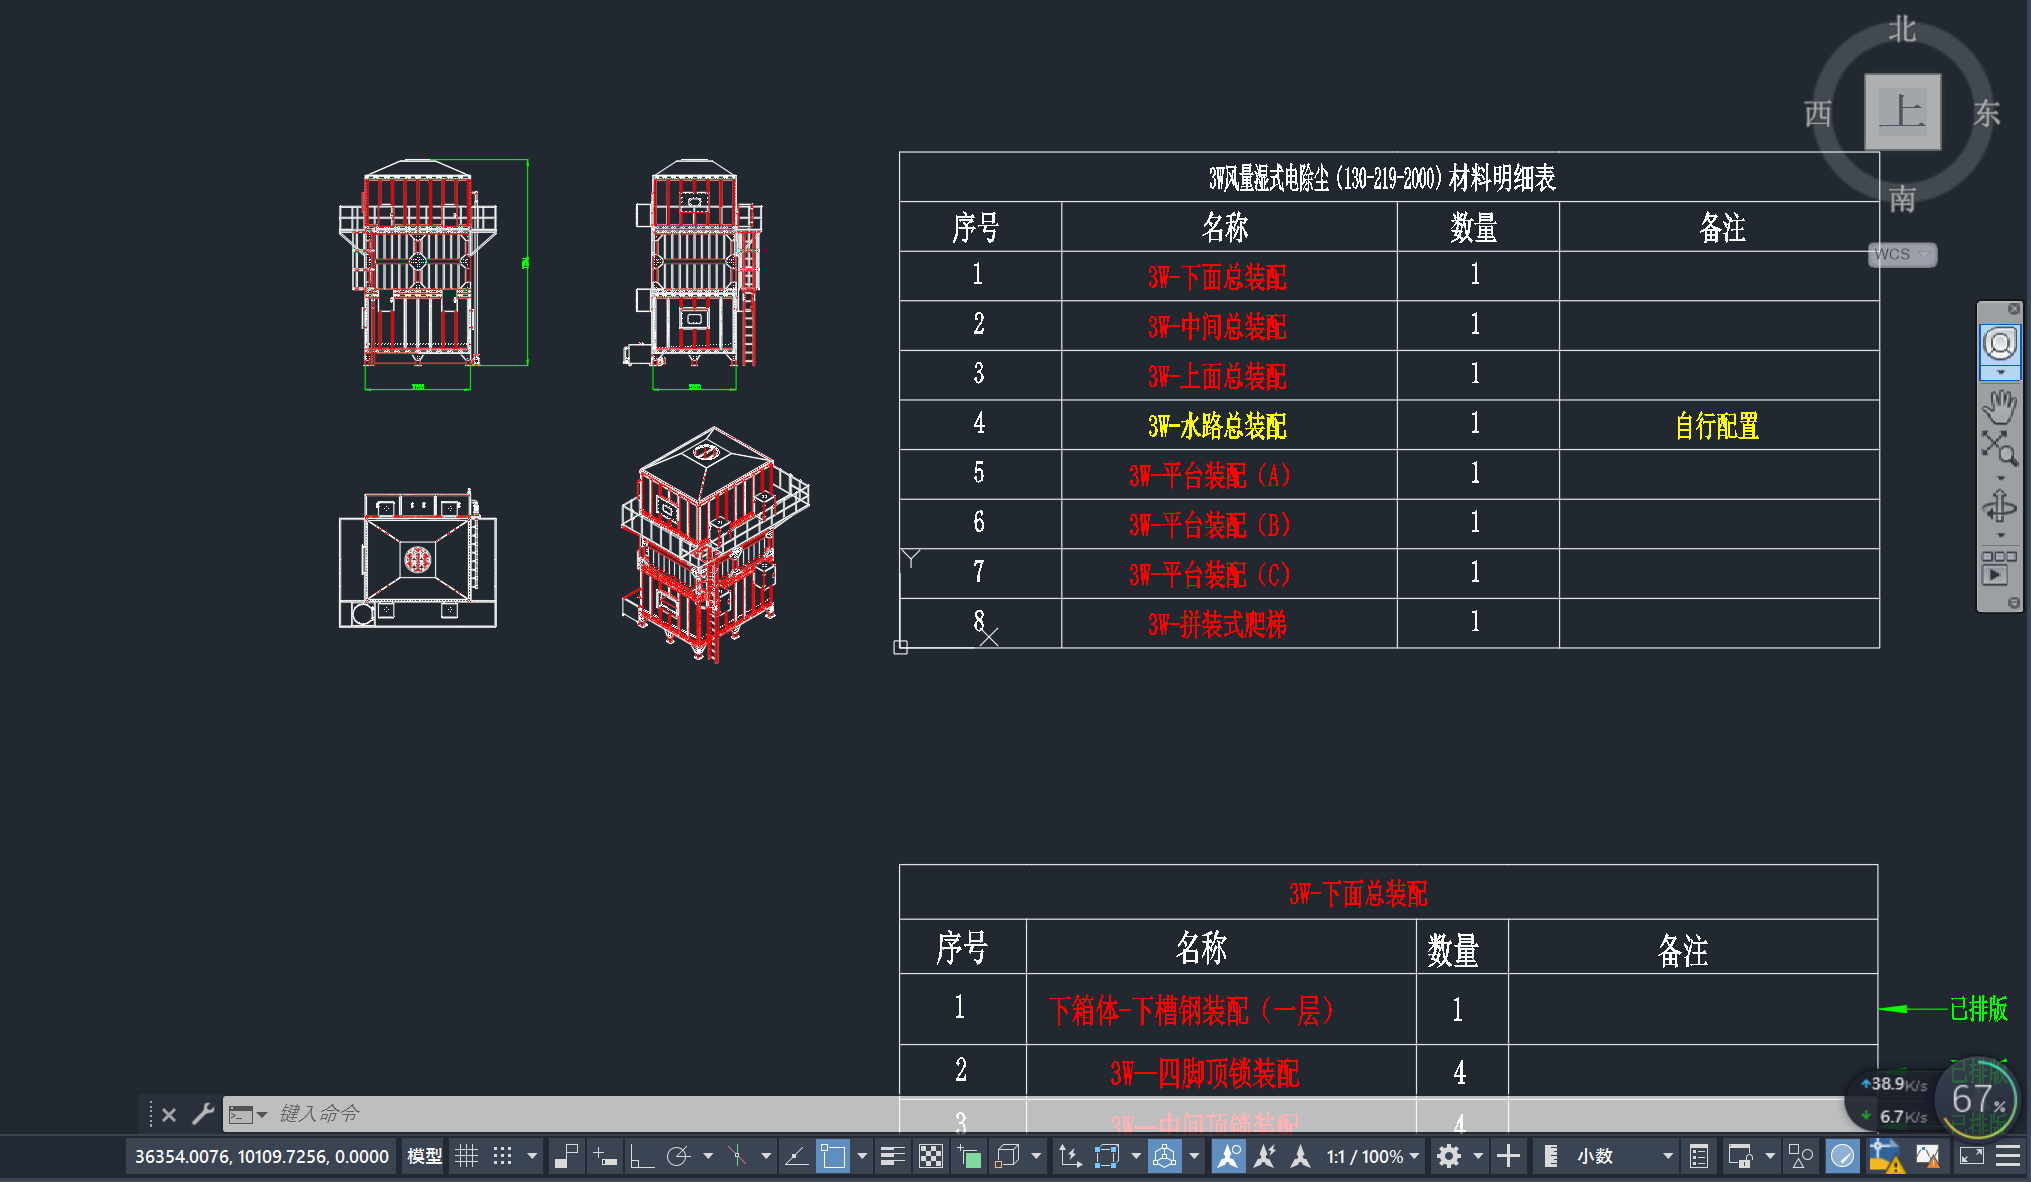This screenshot has width=2031, height=1182.
Task: Open annotation scale 1:1 / 100% dropdown
Action: [1372, 1157]
